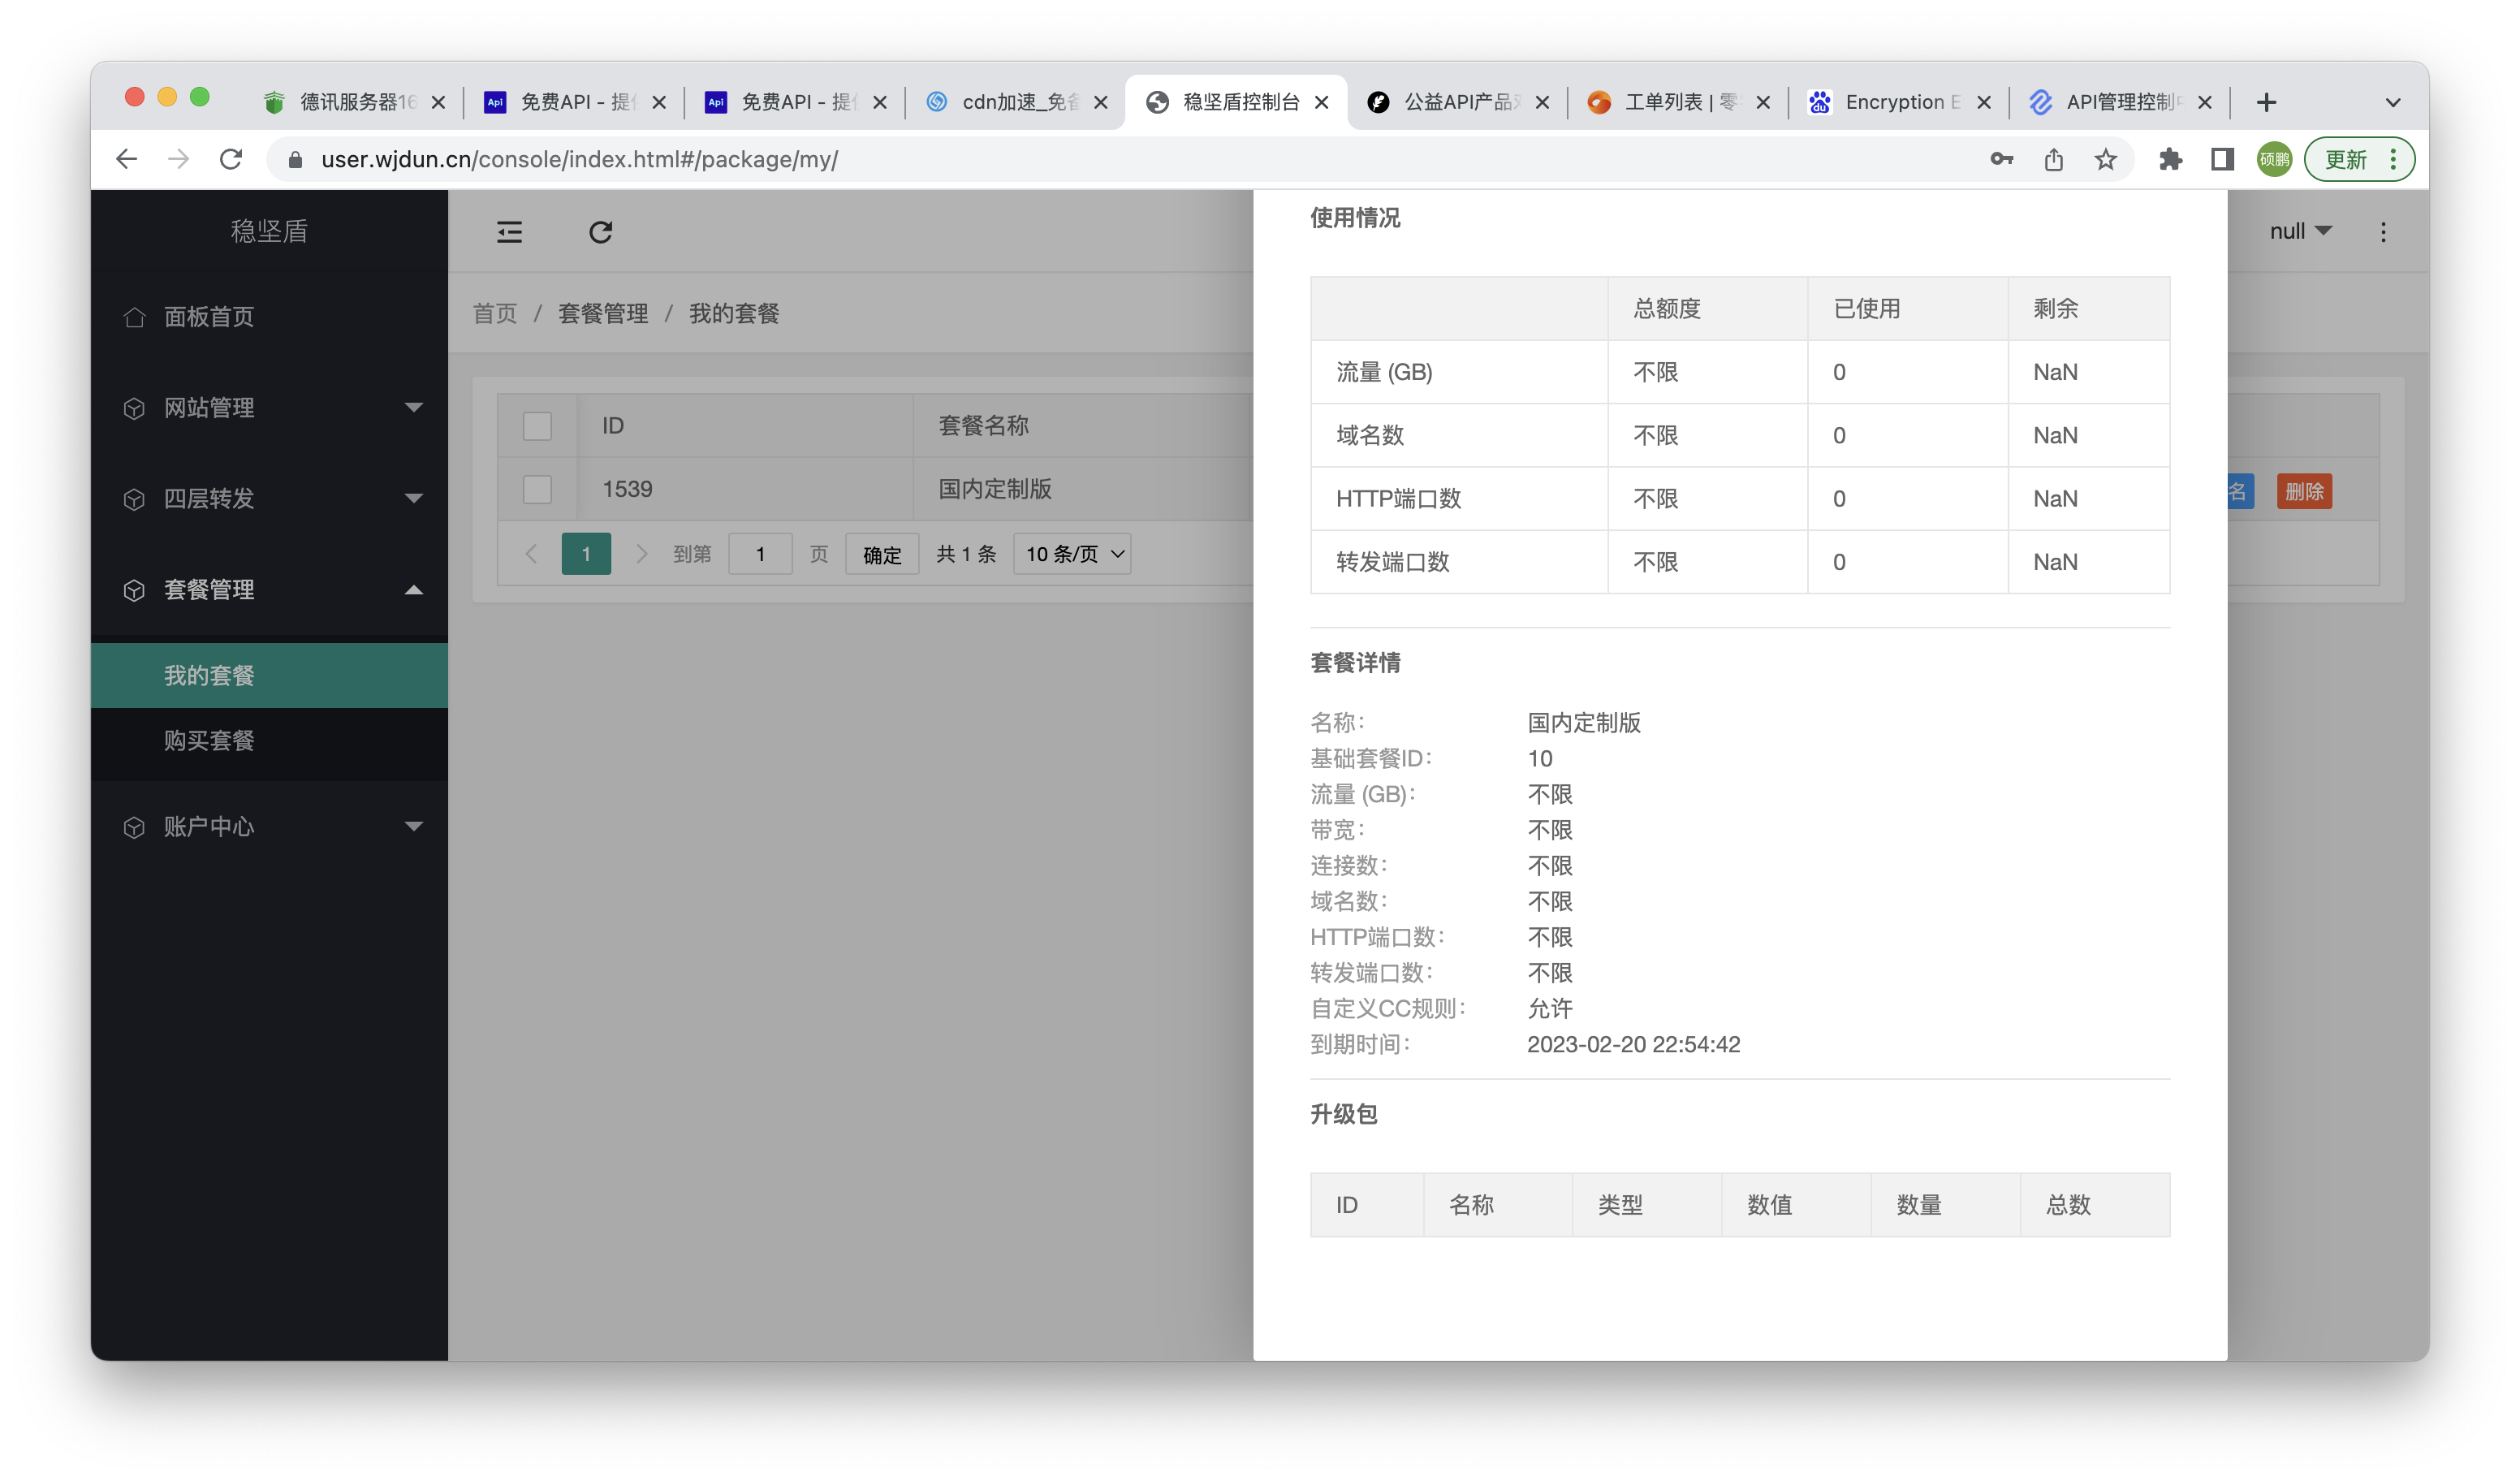Switch to the 工单列表 browser tab

1668,101
